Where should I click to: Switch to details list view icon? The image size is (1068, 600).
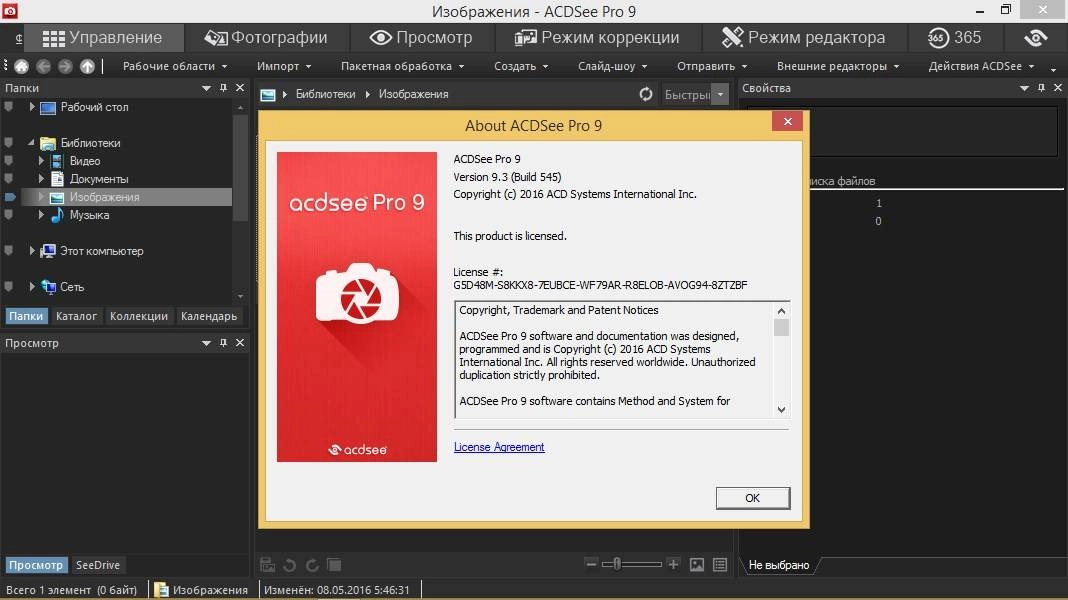[x=720, y=565]
